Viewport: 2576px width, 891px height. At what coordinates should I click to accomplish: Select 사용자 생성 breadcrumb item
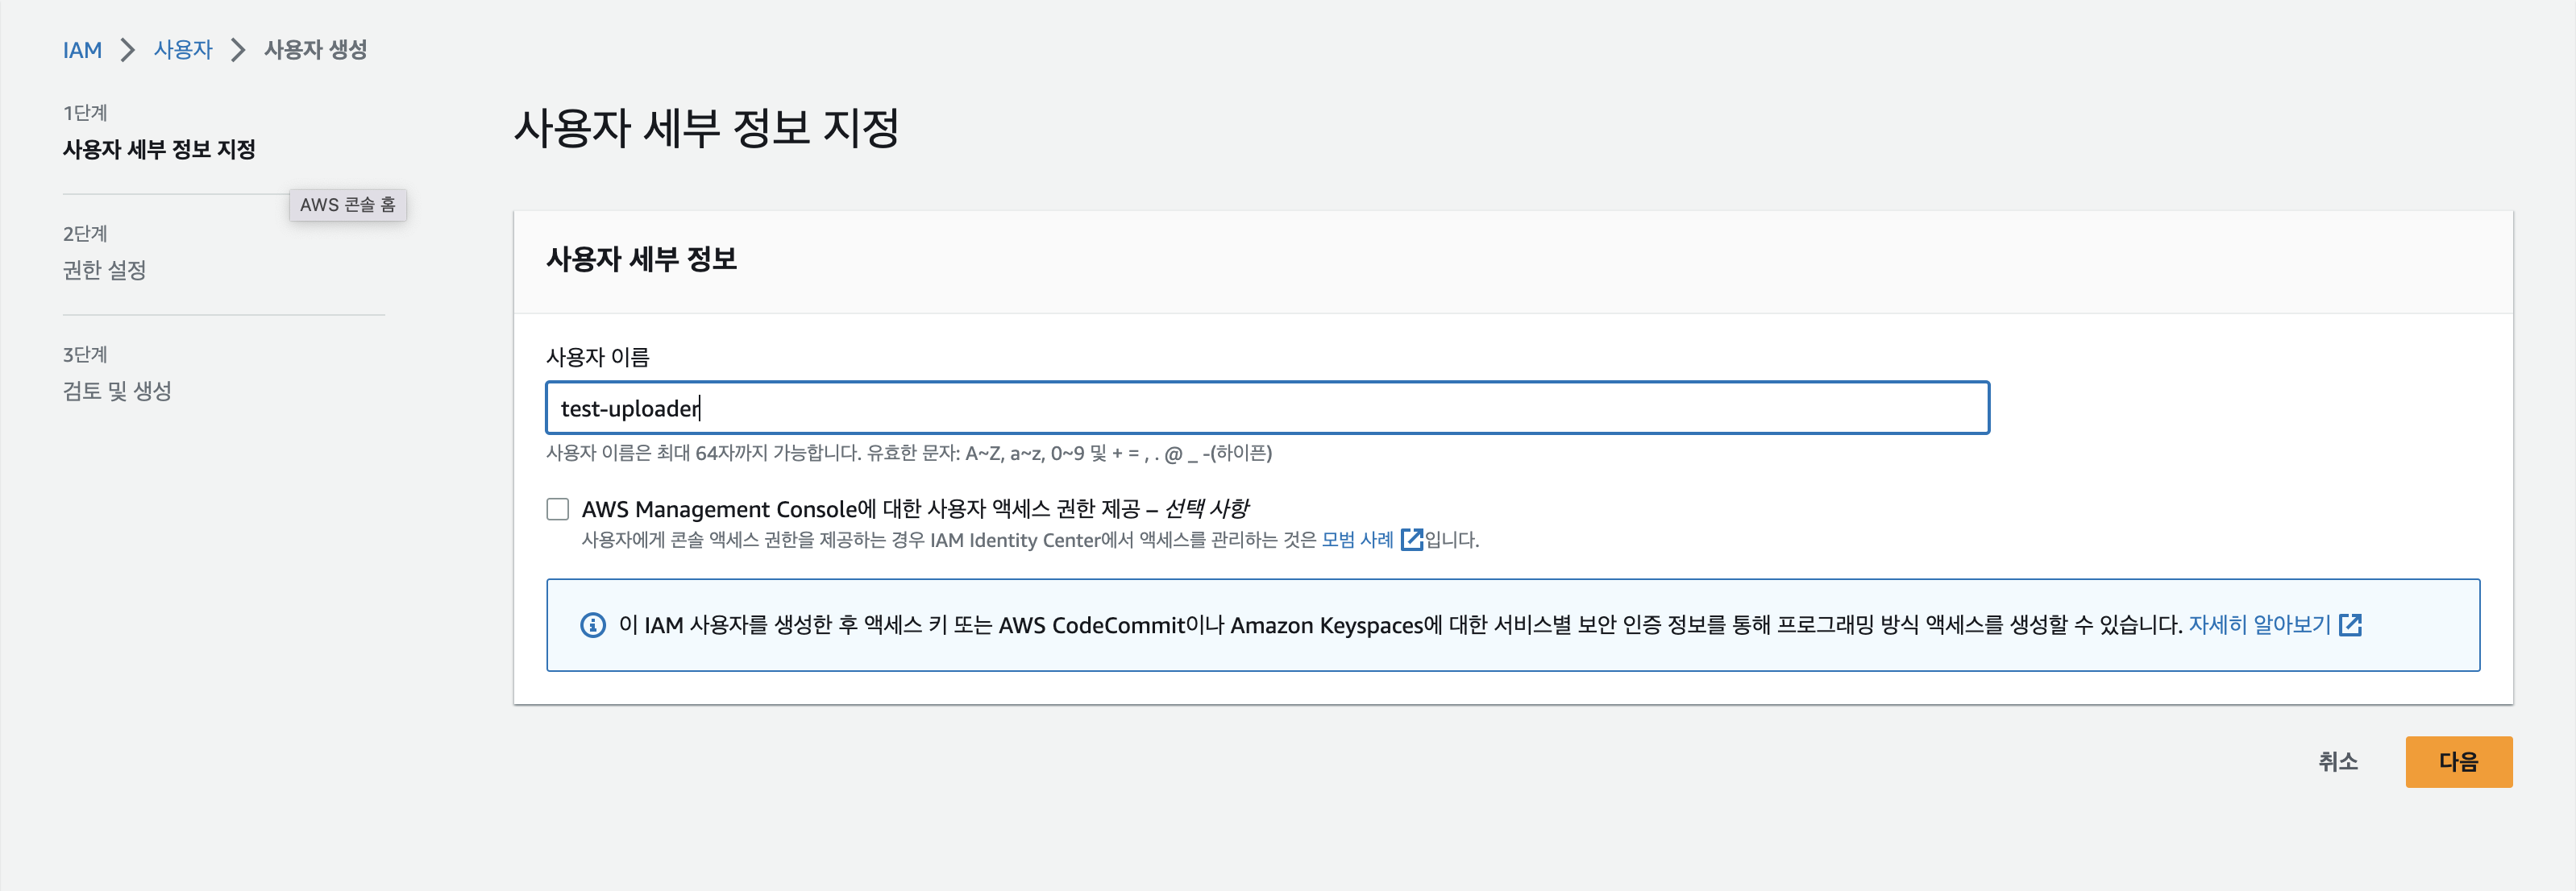tap(315, 50)
